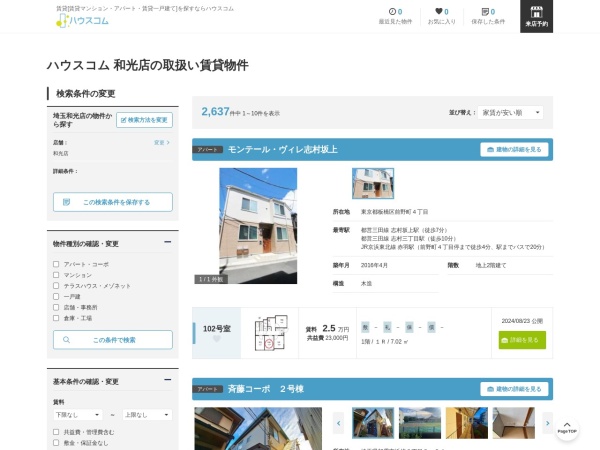The width and height of the screenshot is (600, 450).
Task: Collapse 物件種別の確認・変更 section
Action: 167,242
